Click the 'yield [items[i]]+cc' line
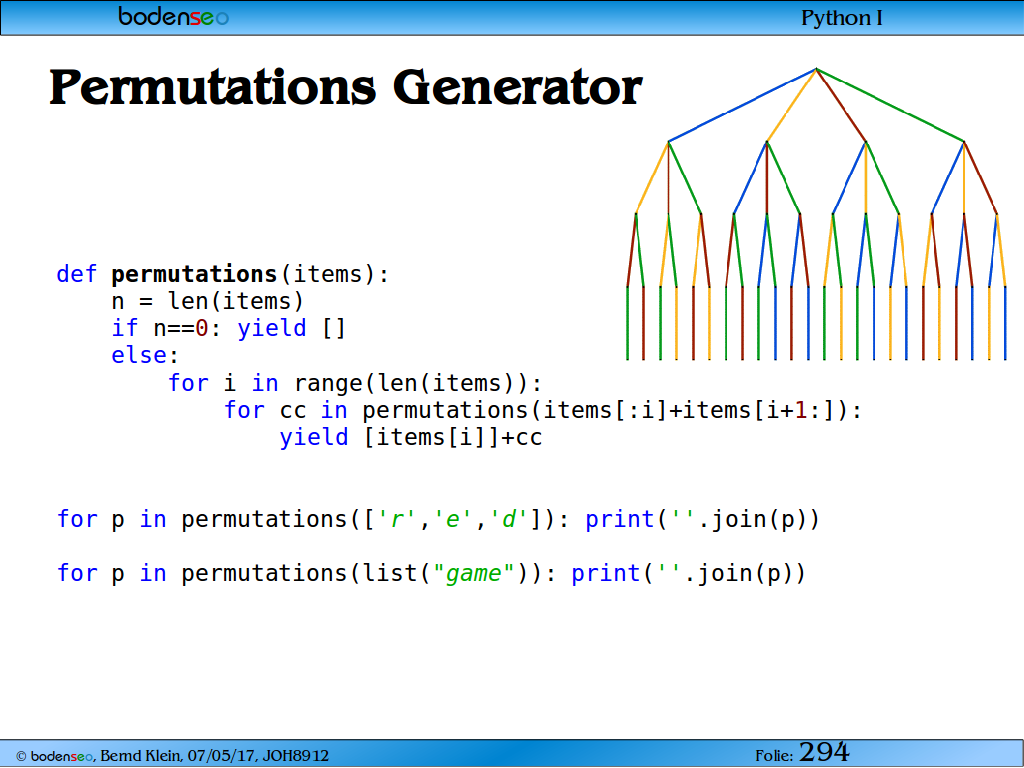The height and width of the screenshot is (768, 1024). (x=411, y=437)
